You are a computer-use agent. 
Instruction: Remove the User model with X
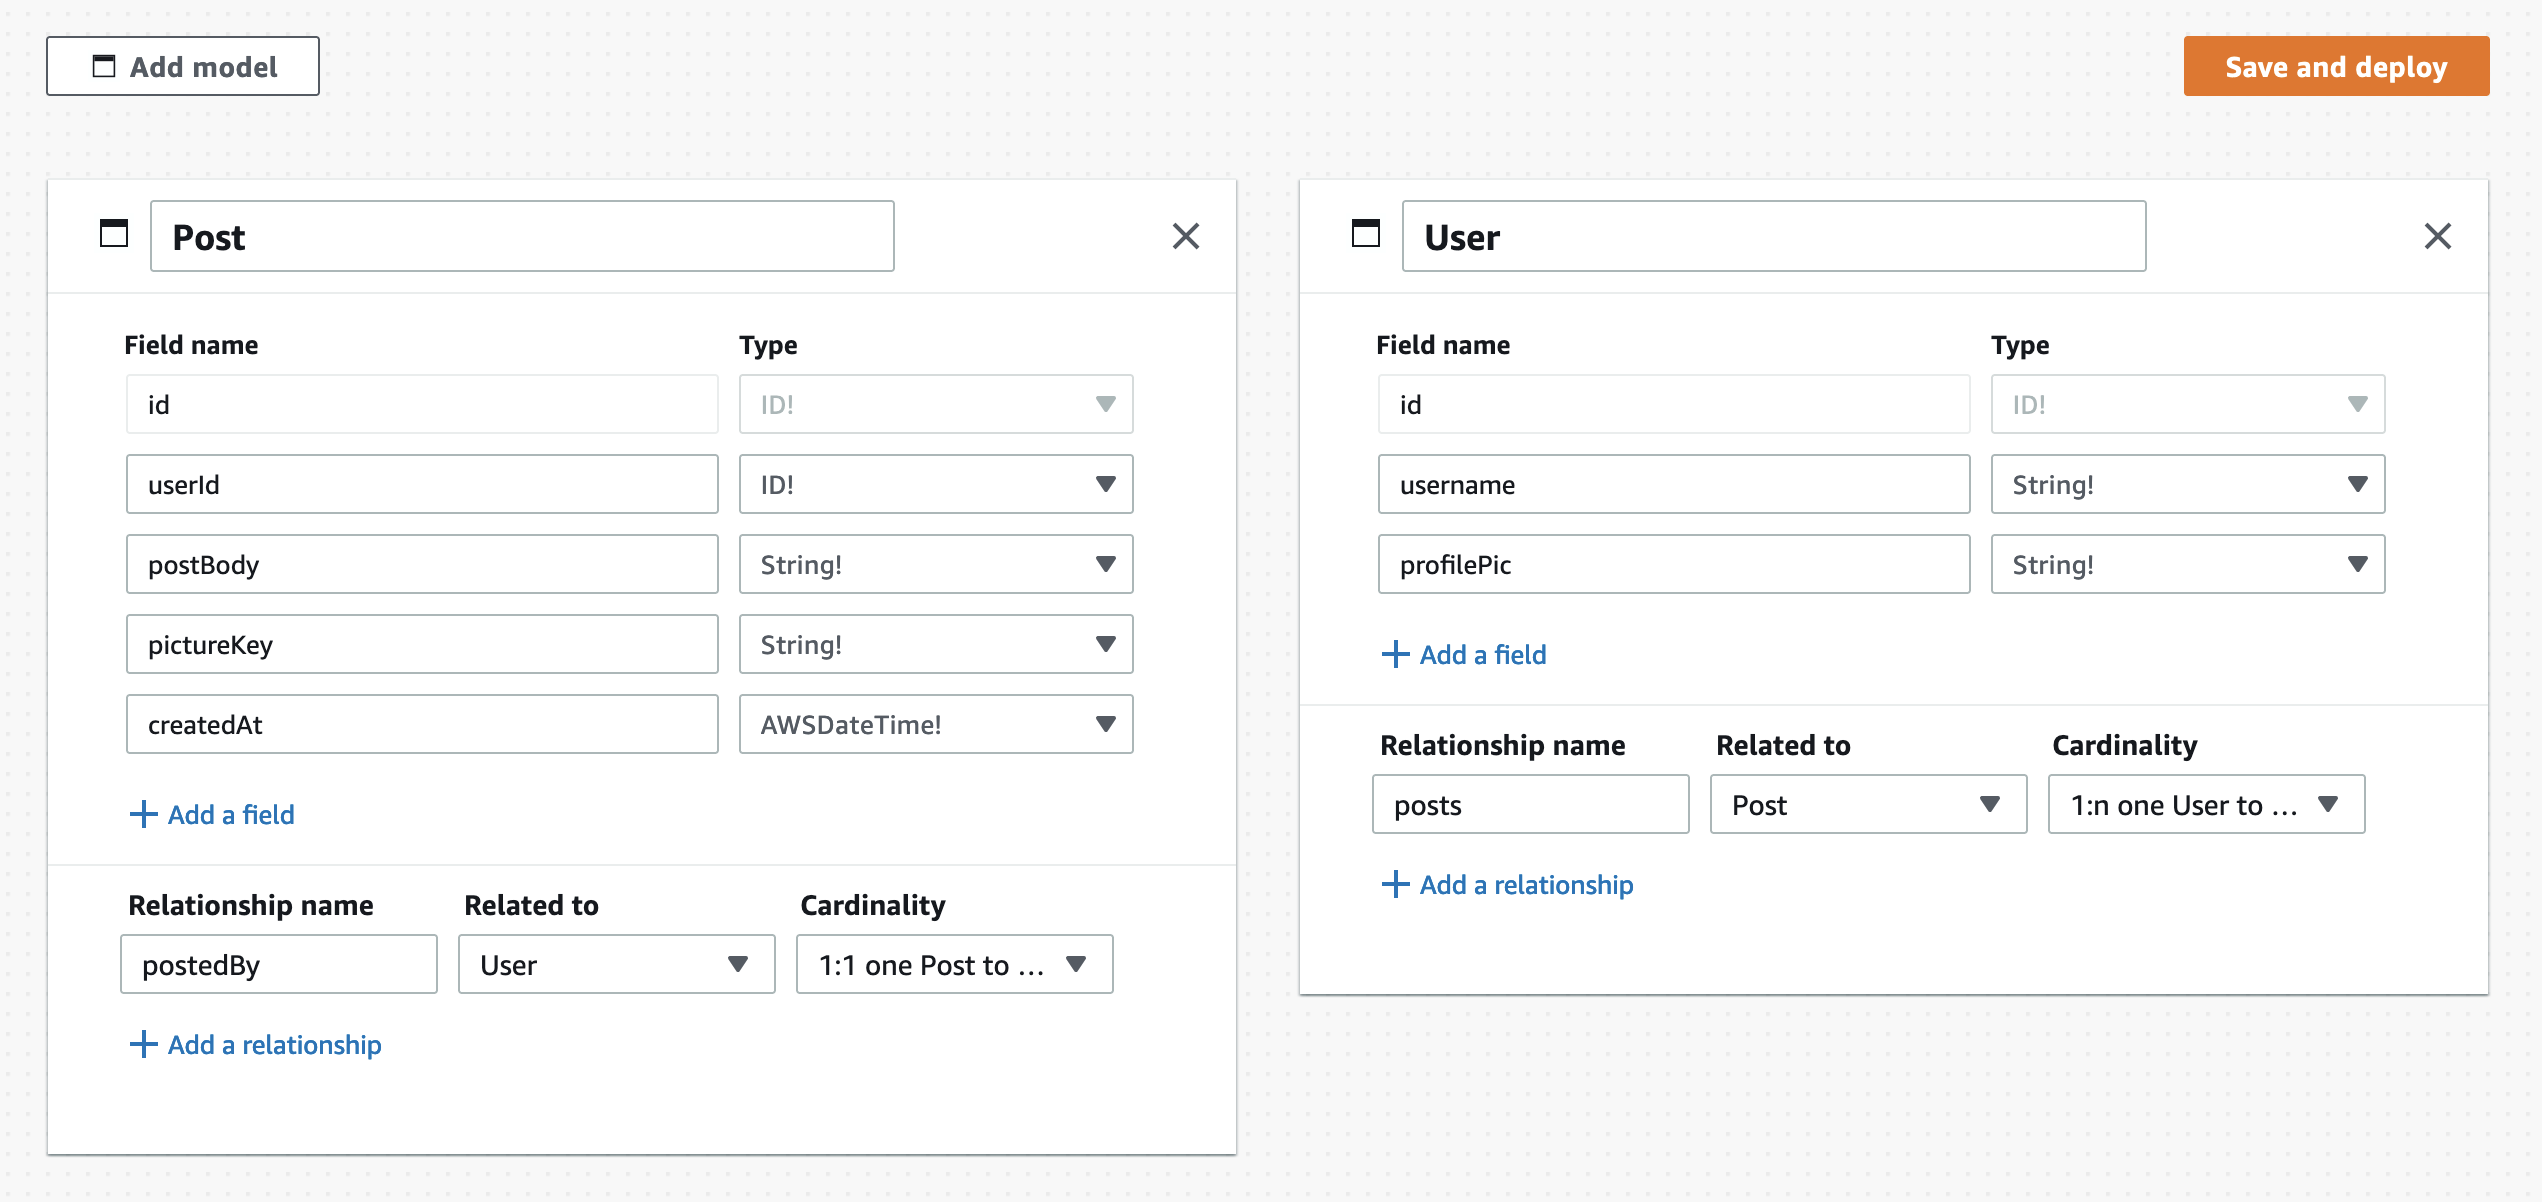[x=2438, y=236]
